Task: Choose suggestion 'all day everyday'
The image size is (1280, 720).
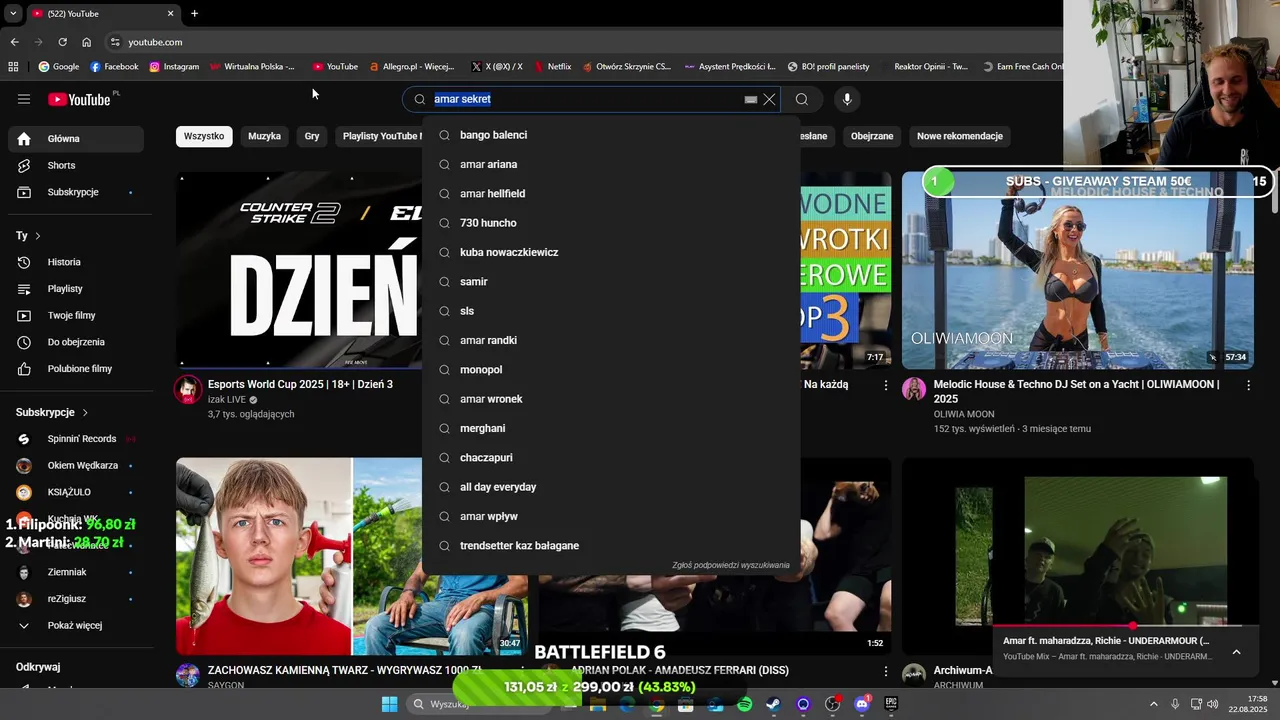Action: (611, 487)
